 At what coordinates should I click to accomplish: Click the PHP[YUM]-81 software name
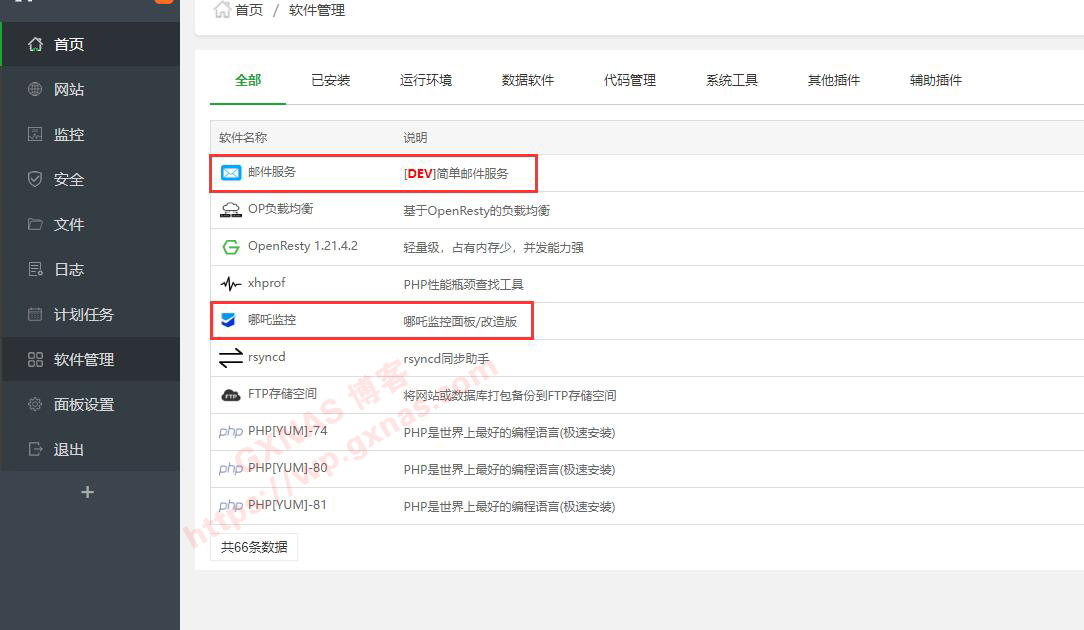pos(287,505)
